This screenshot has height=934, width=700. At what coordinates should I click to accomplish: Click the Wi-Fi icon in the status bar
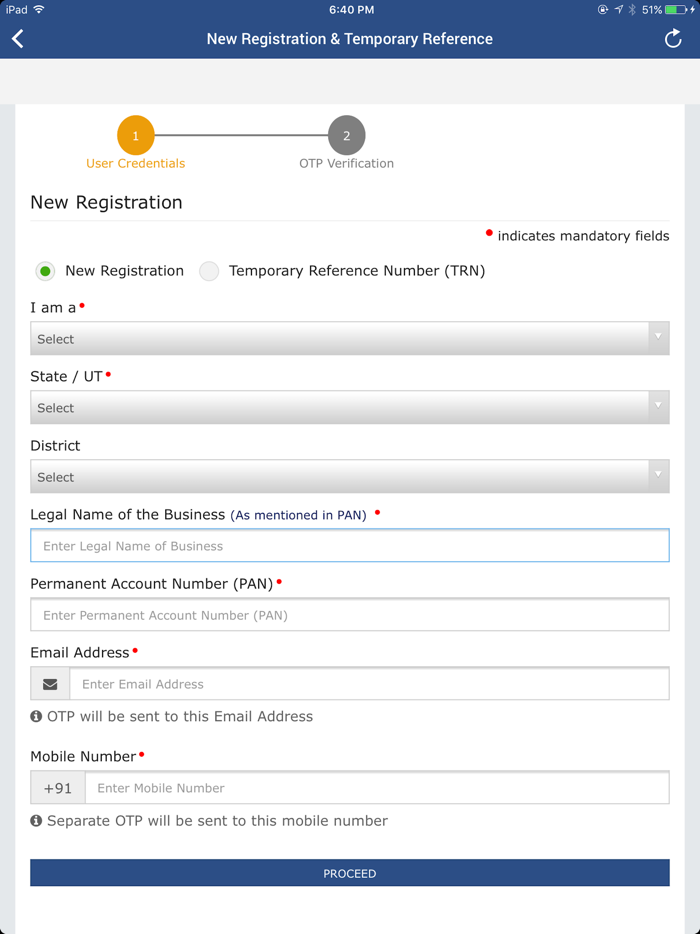pos(38,10)
